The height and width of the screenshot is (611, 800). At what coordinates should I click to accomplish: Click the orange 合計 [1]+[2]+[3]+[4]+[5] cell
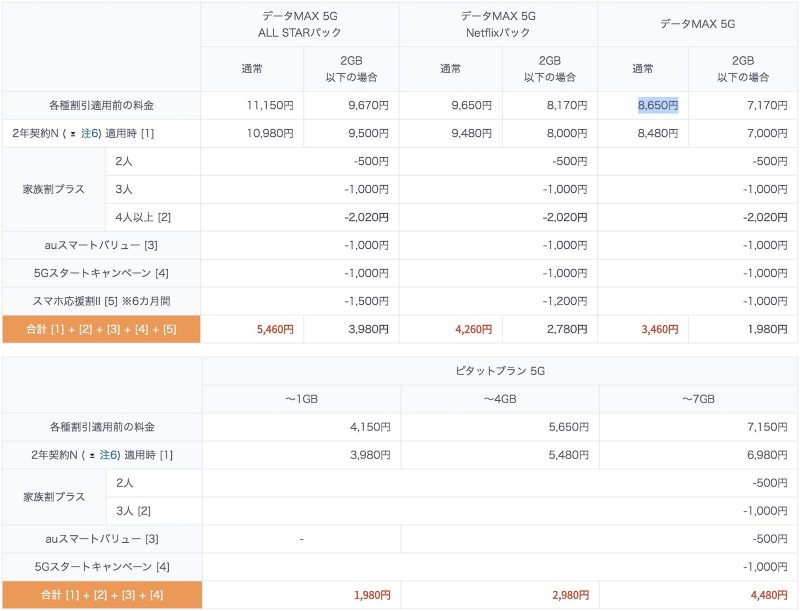pos(101,329)
